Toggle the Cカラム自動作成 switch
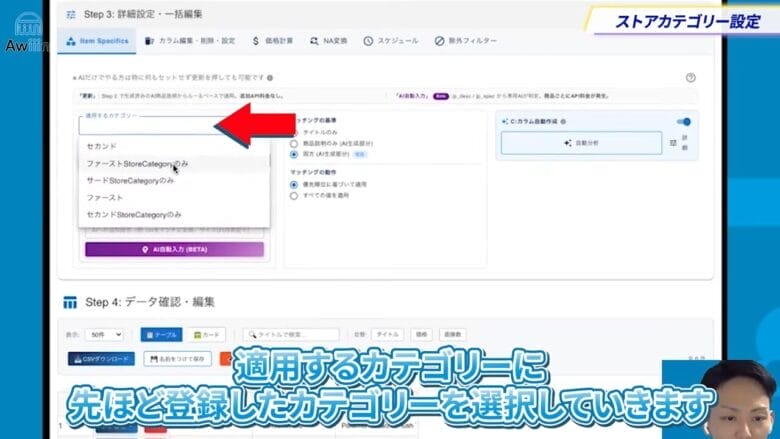 tap(683, 122)
